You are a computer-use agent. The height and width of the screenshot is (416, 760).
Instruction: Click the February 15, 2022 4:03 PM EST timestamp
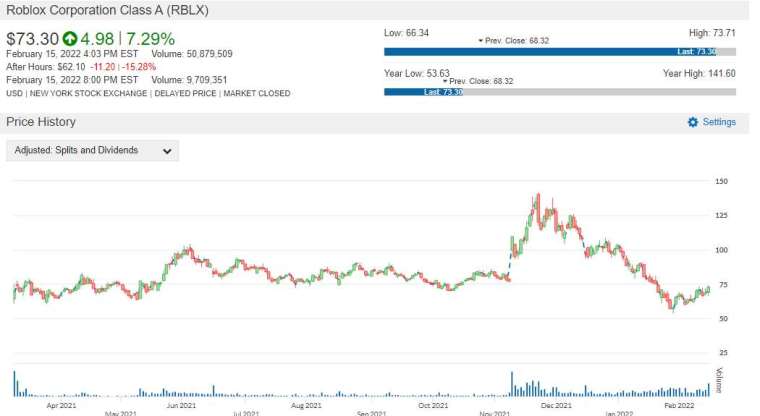[72, 54]
